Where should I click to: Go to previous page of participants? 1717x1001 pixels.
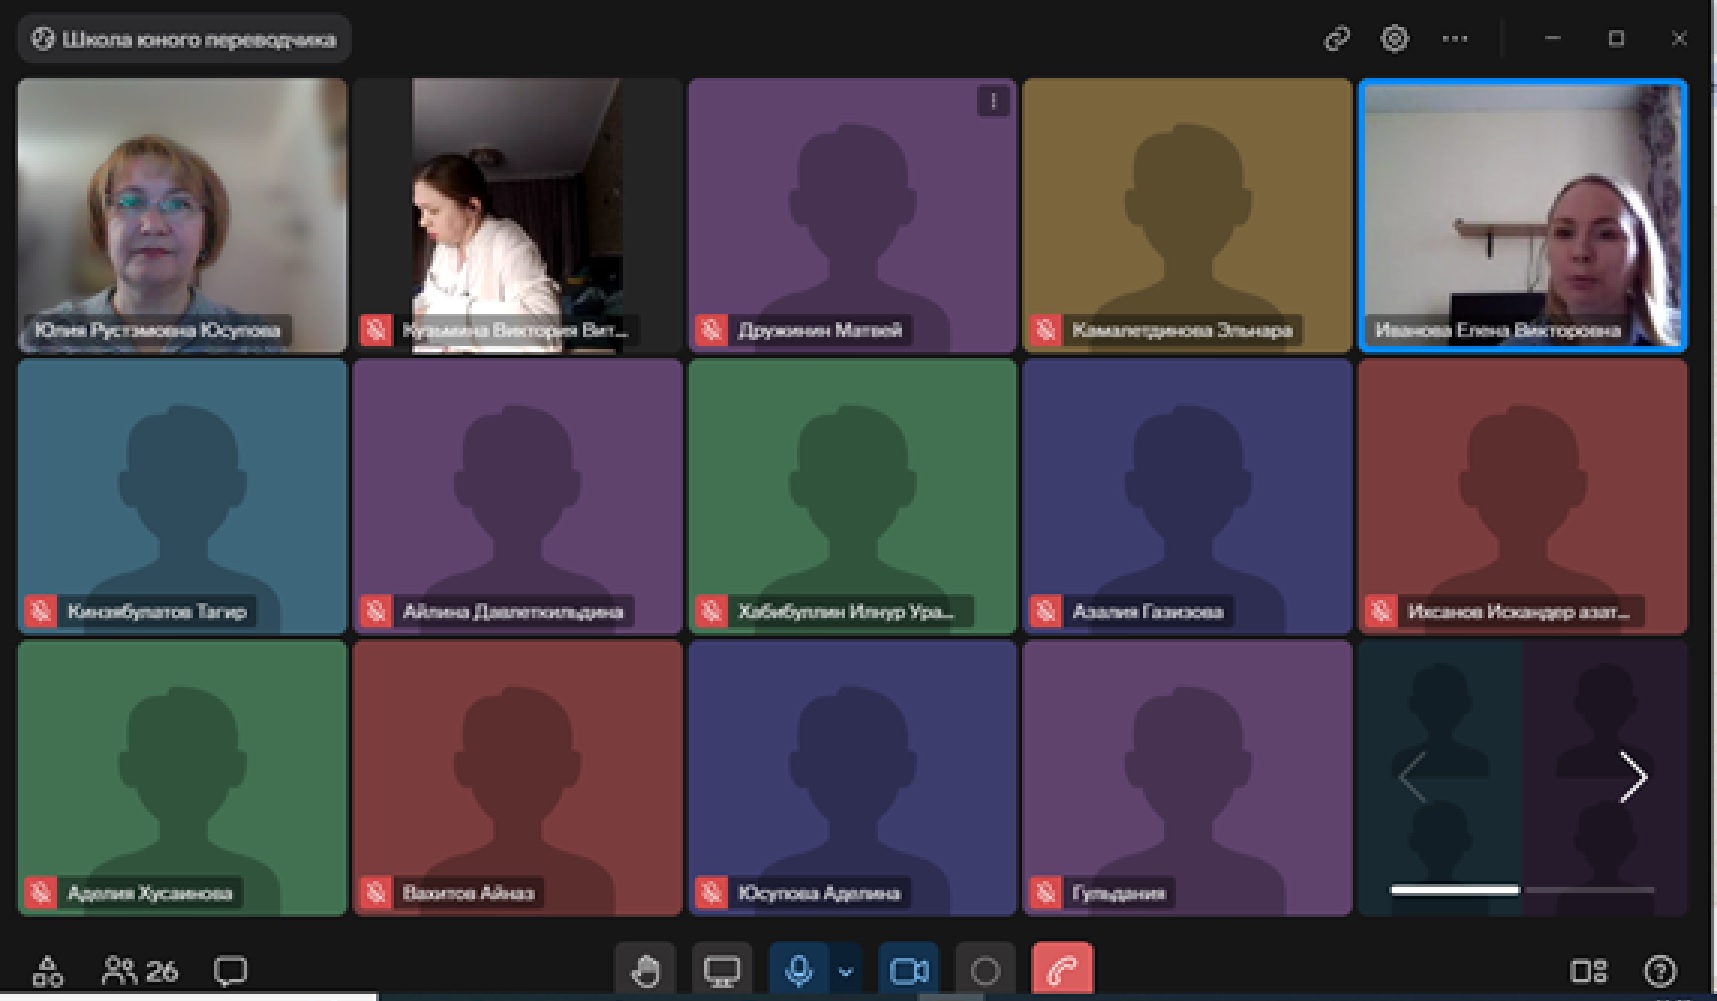1412,777
